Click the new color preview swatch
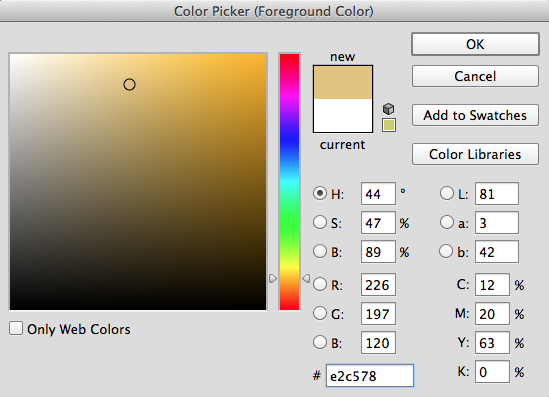 343,83
